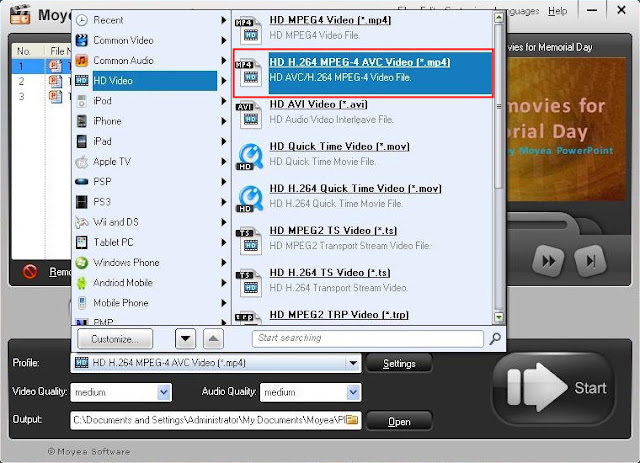This screenshot has width=640, height=463.
Task: Open the Profile dropdown list
Action: [x=353, y=363]
